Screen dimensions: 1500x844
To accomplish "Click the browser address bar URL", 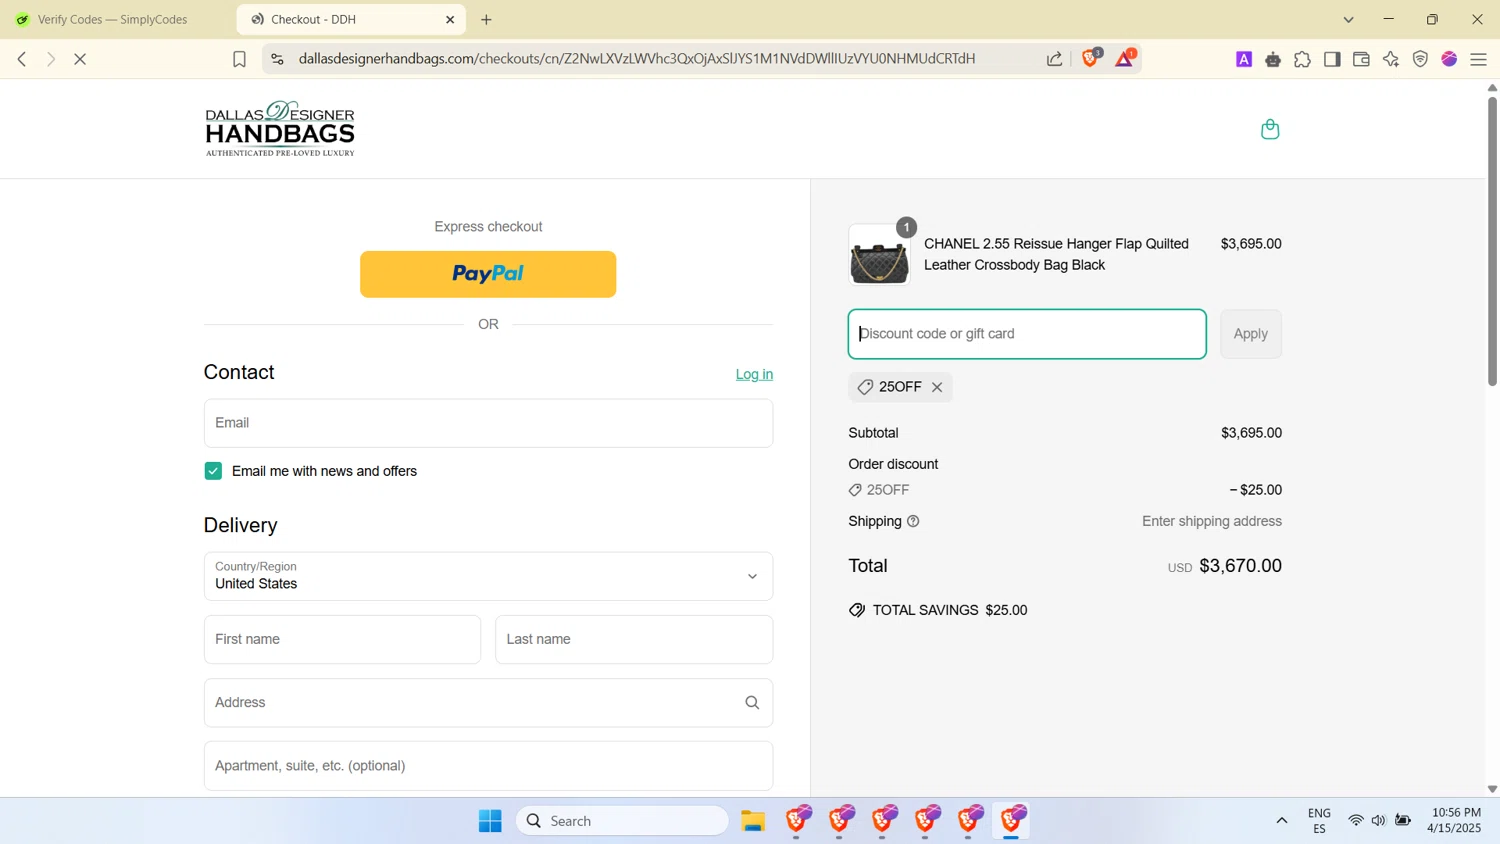I will 637,59.
